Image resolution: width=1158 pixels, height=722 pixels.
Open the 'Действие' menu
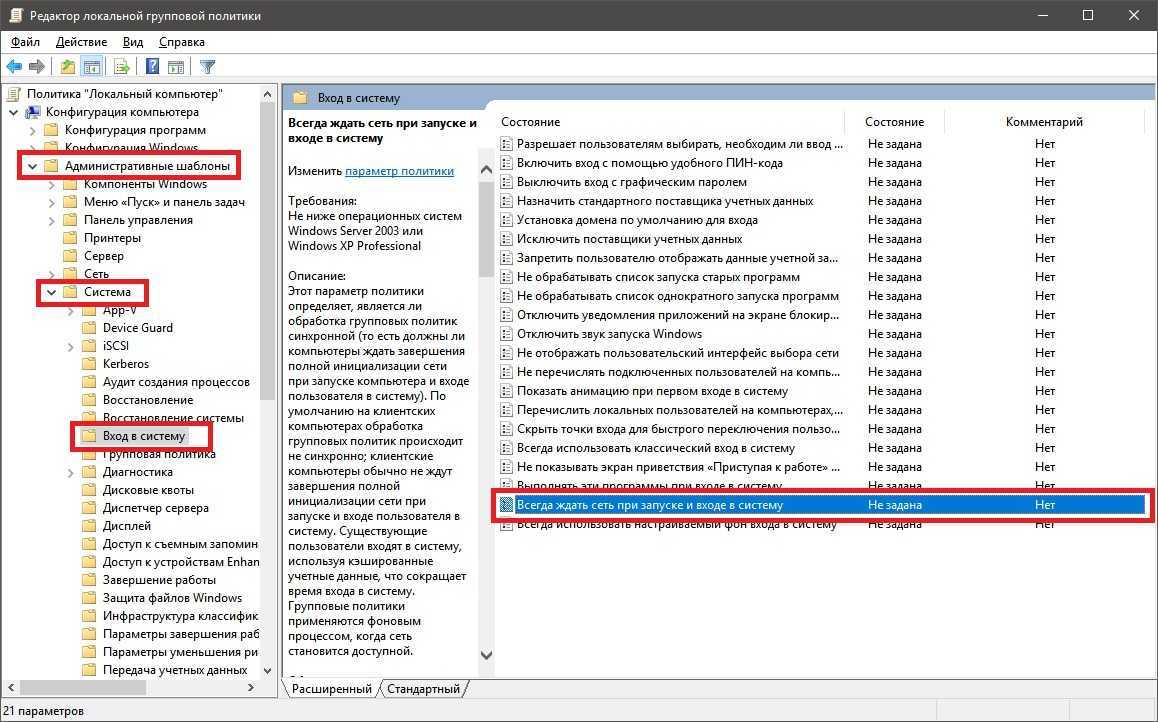(x=81, y=42)
